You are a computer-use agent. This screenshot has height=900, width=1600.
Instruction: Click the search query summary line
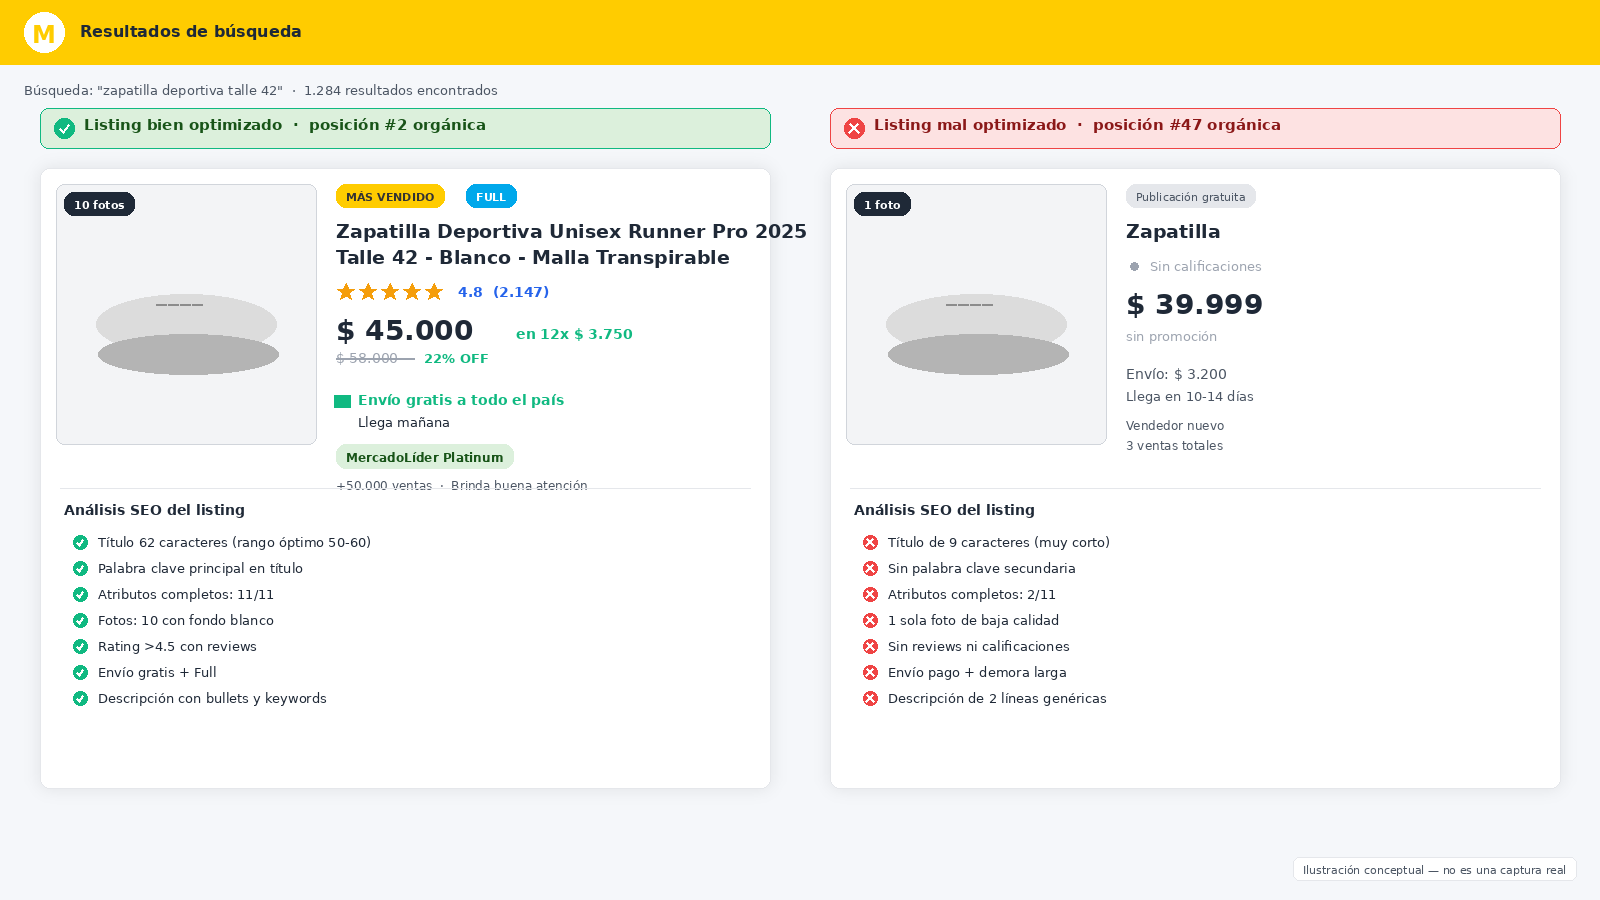[x=261, y=90]
